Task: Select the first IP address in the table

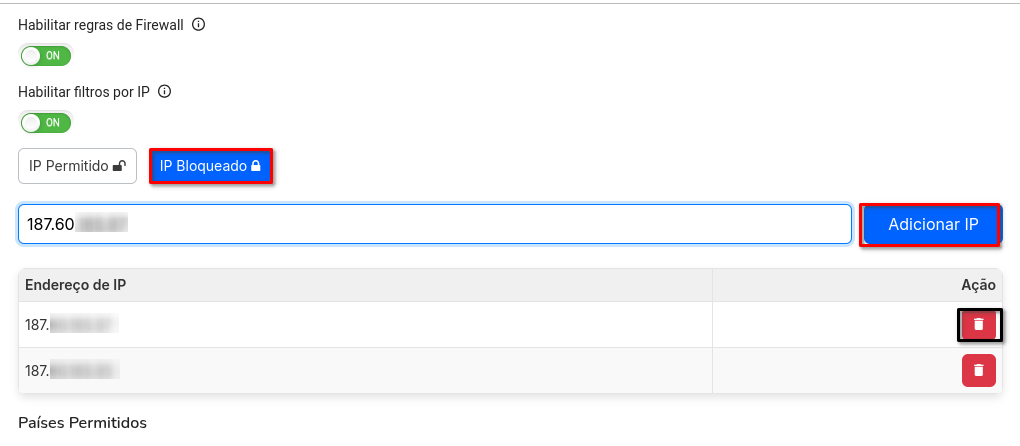Action: [x=71, y=325]
